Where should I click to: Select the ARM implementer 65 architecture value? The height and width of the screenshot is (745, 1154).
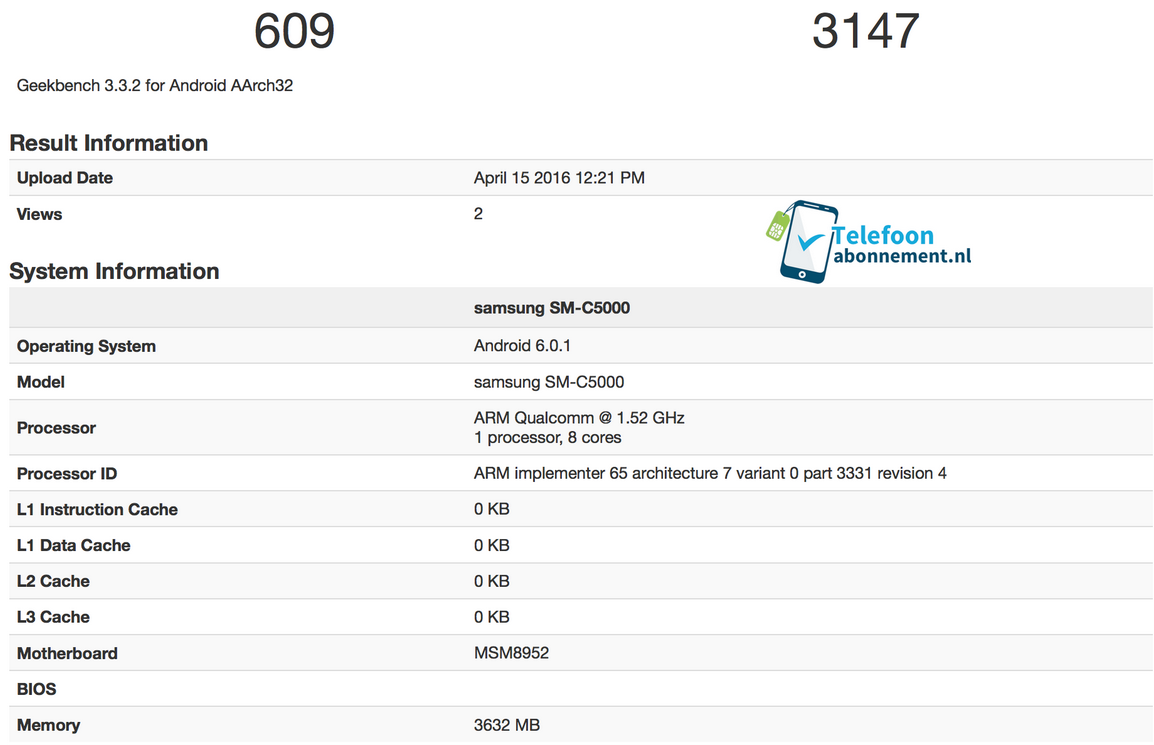pos(710,473)
